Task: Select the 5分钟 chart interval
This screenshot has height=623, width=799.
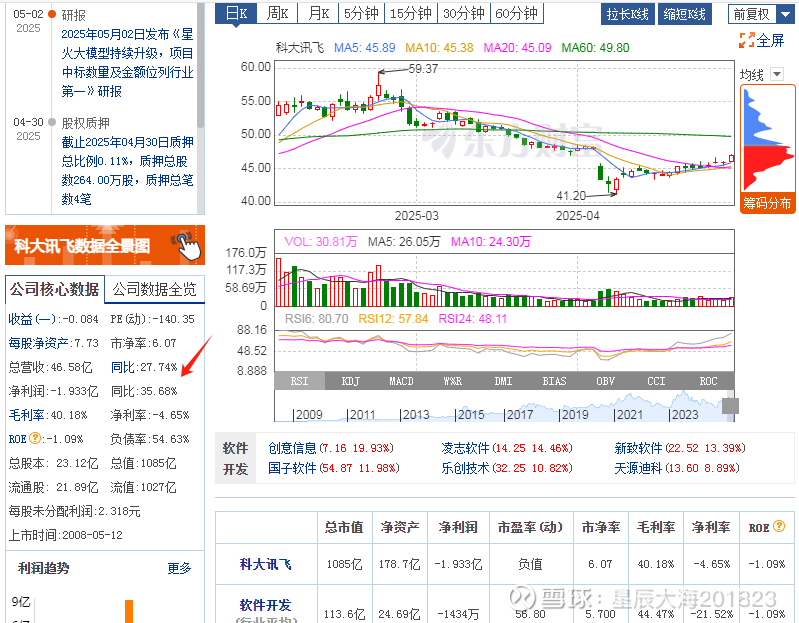Action: [x=361, y=13]
